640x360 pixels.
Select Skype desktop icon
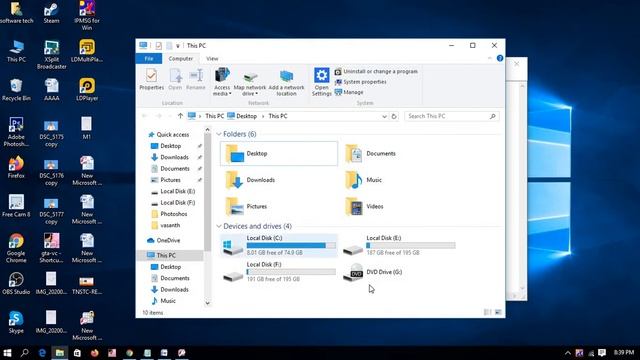[x=16, y=322]
